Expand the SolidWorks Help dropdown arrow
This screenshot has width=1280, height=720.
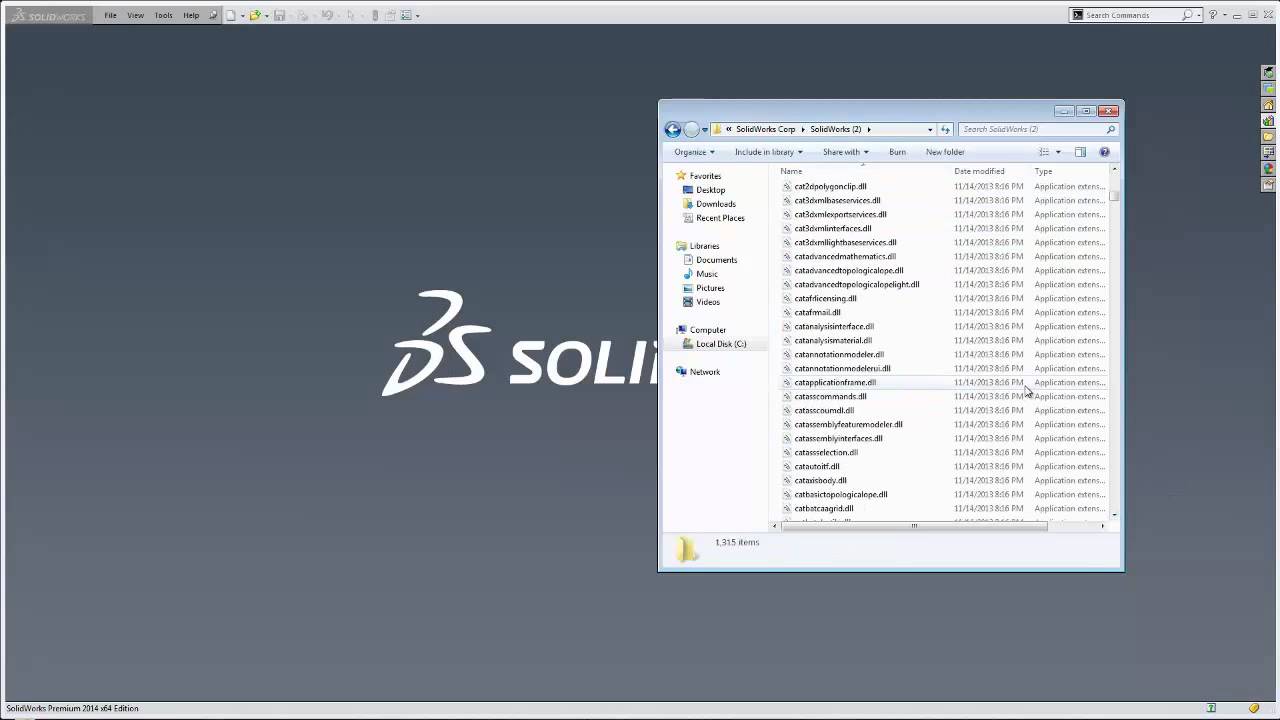click(1225, 16)
